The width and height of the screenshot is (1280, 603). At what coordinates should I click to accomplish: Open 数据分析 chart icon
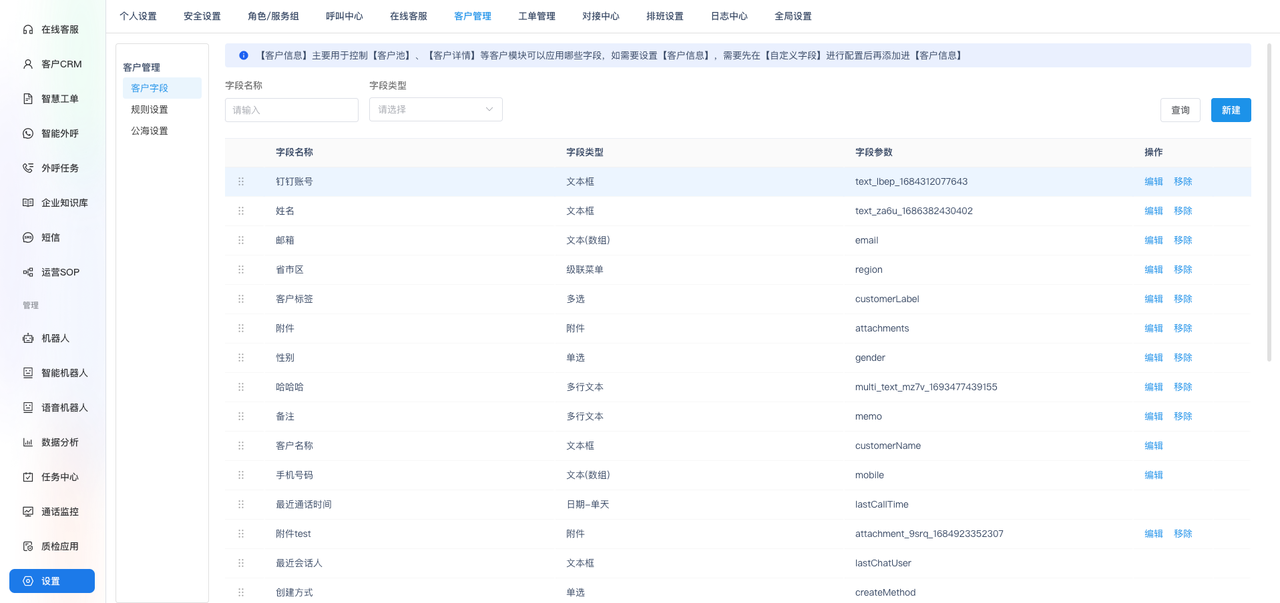point(28,442)
